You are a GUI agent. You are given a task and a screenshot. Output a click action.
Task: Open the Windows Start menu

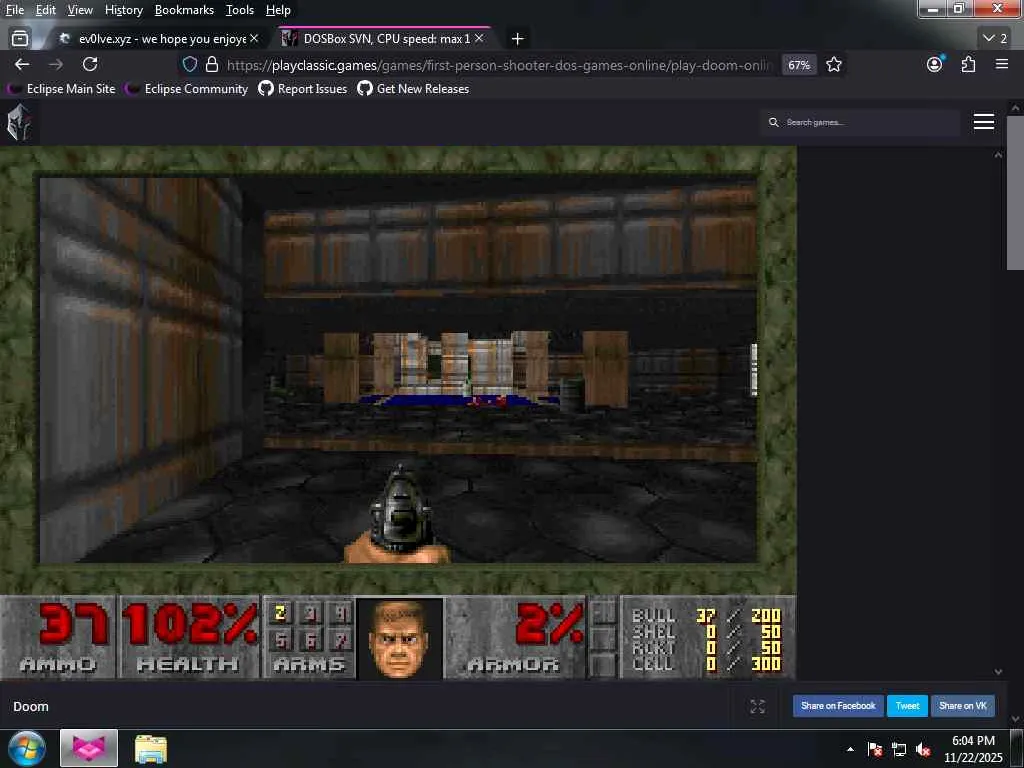tap(27, 748)
